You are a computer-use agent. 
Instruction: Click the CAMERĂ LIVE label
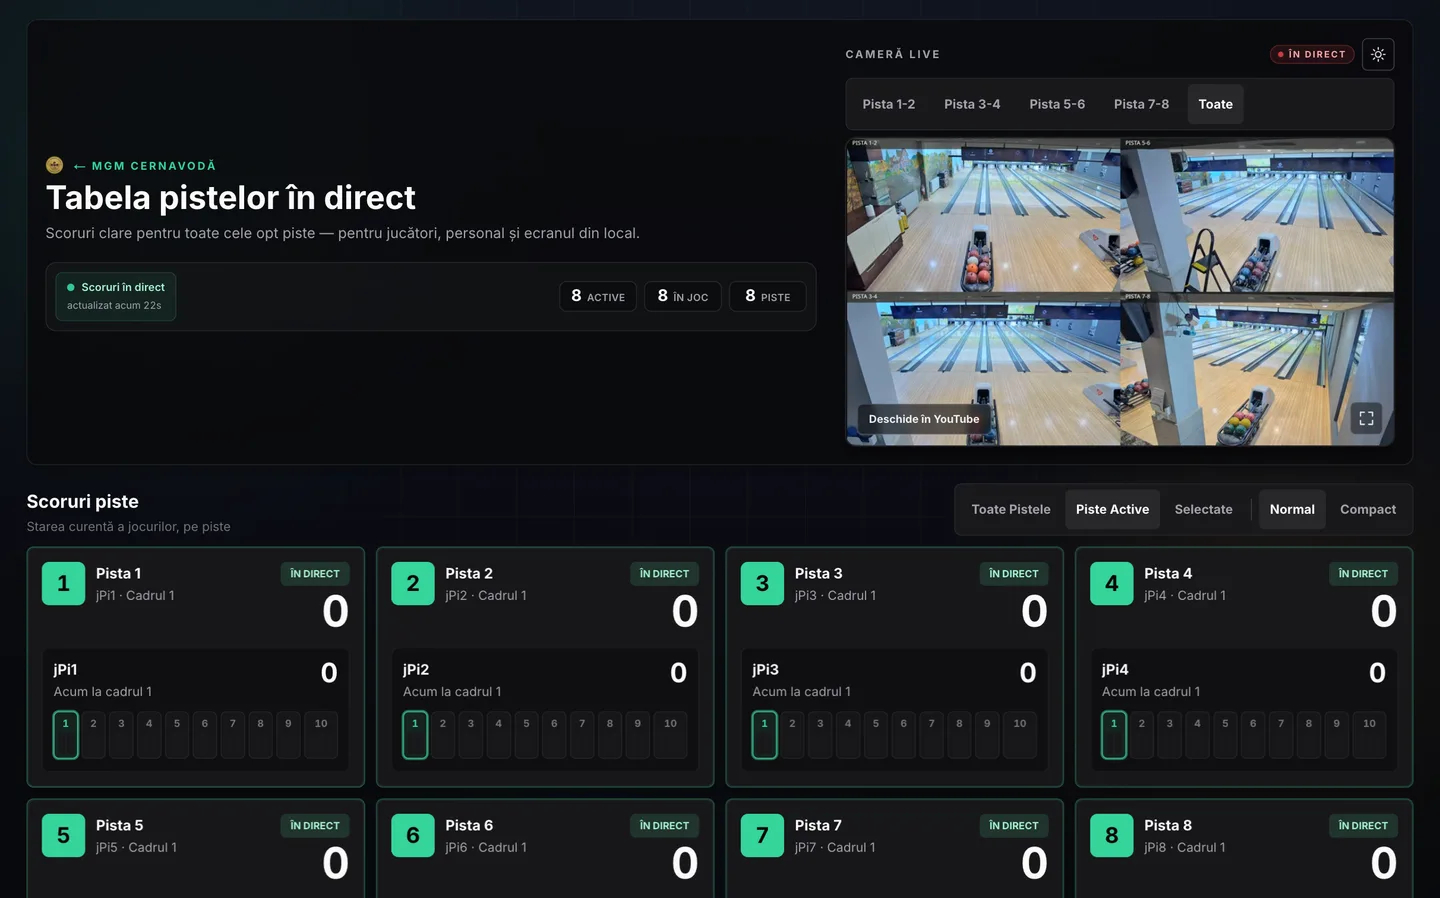(x=893, y=54)
